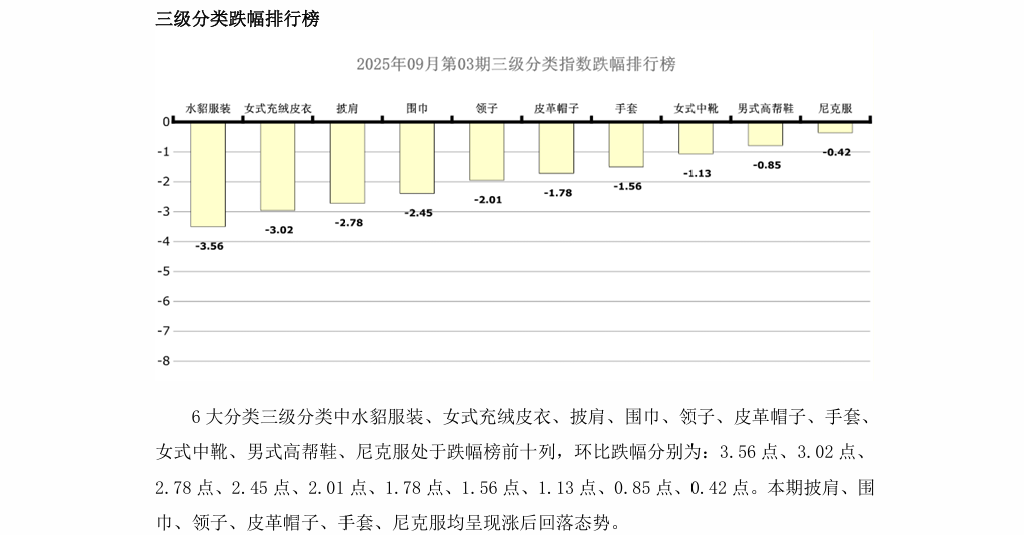The image size is (1024, 535).
Task: Click the 水貂服装 bar in the chart
Action: 208,174
